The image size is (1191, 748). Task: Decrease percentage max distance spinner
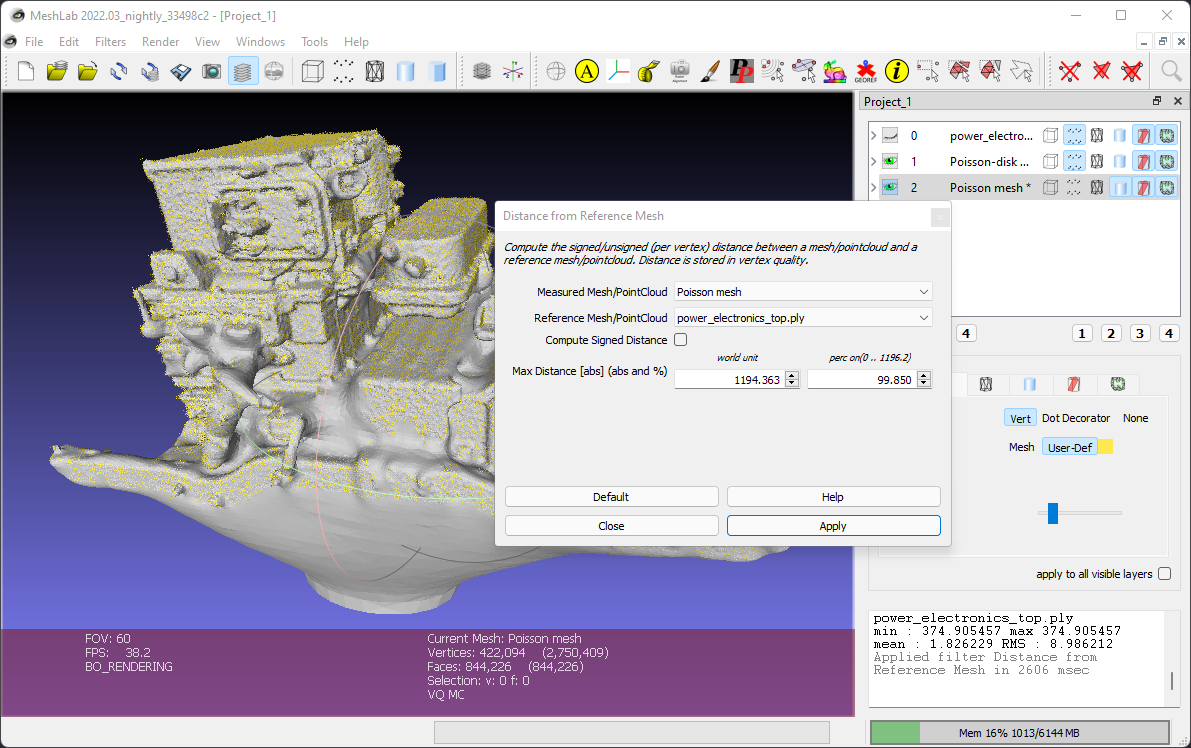(x=924, y=384)
